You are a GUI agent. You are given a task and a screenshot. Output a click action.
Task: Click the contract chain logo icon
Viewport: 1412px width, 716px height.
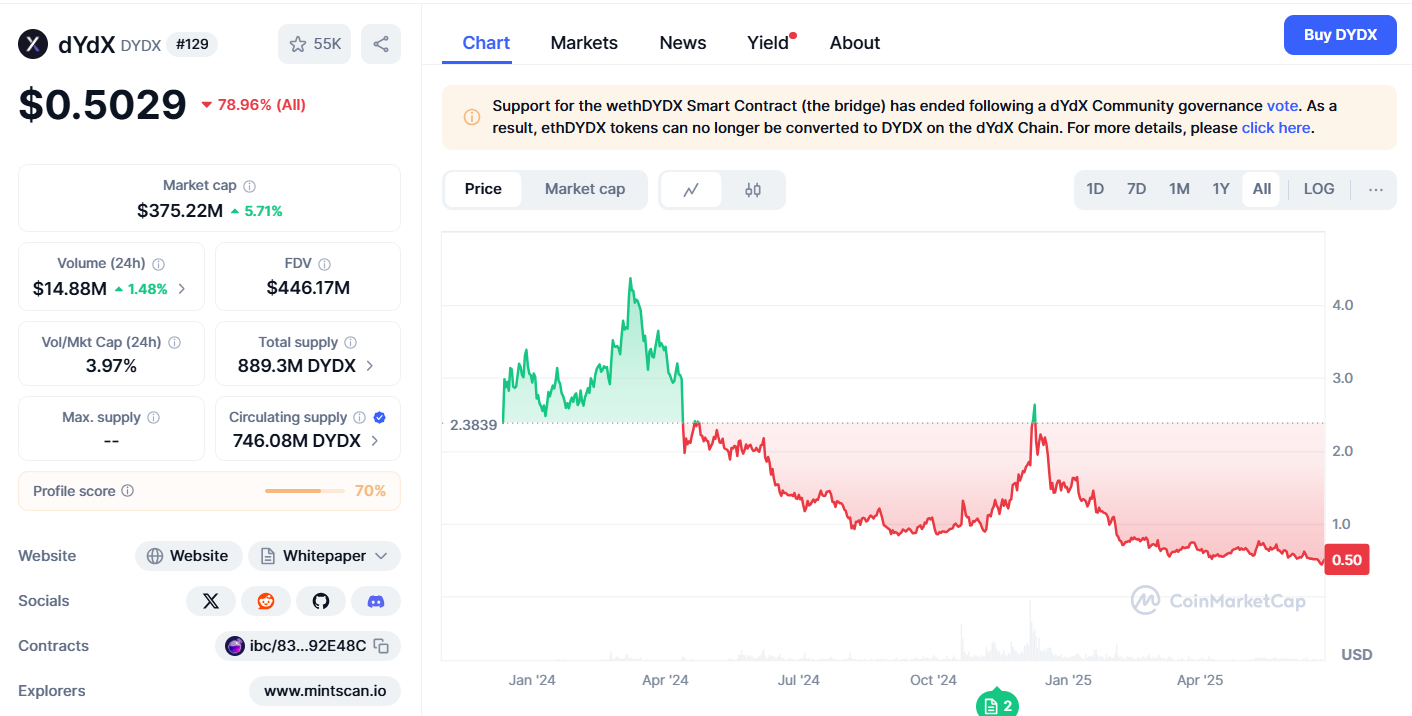[x=235, y=646]
